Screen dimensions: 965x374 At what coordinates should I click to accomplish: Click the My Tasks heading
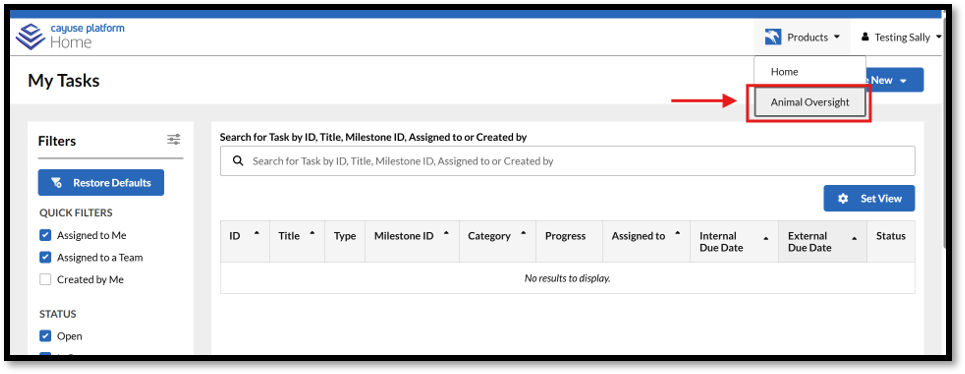pos(64,81)
